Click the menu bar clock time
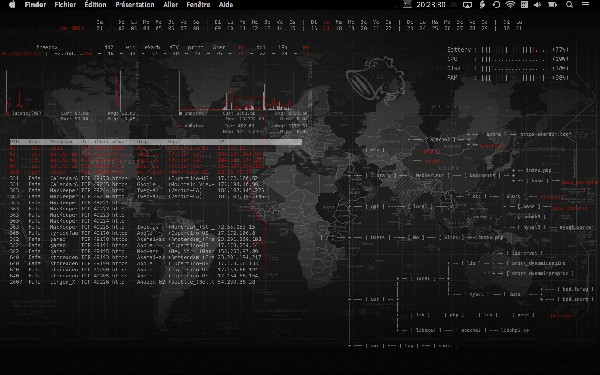This screenshot has height=375, width=600. 431,5
